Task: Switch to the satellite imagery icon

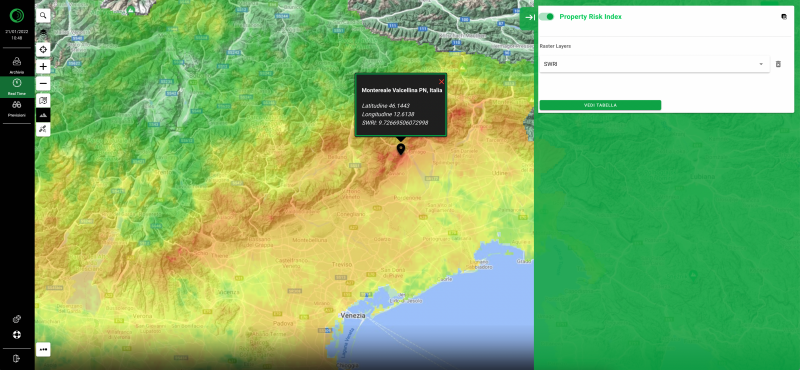Action: (43, 130)
